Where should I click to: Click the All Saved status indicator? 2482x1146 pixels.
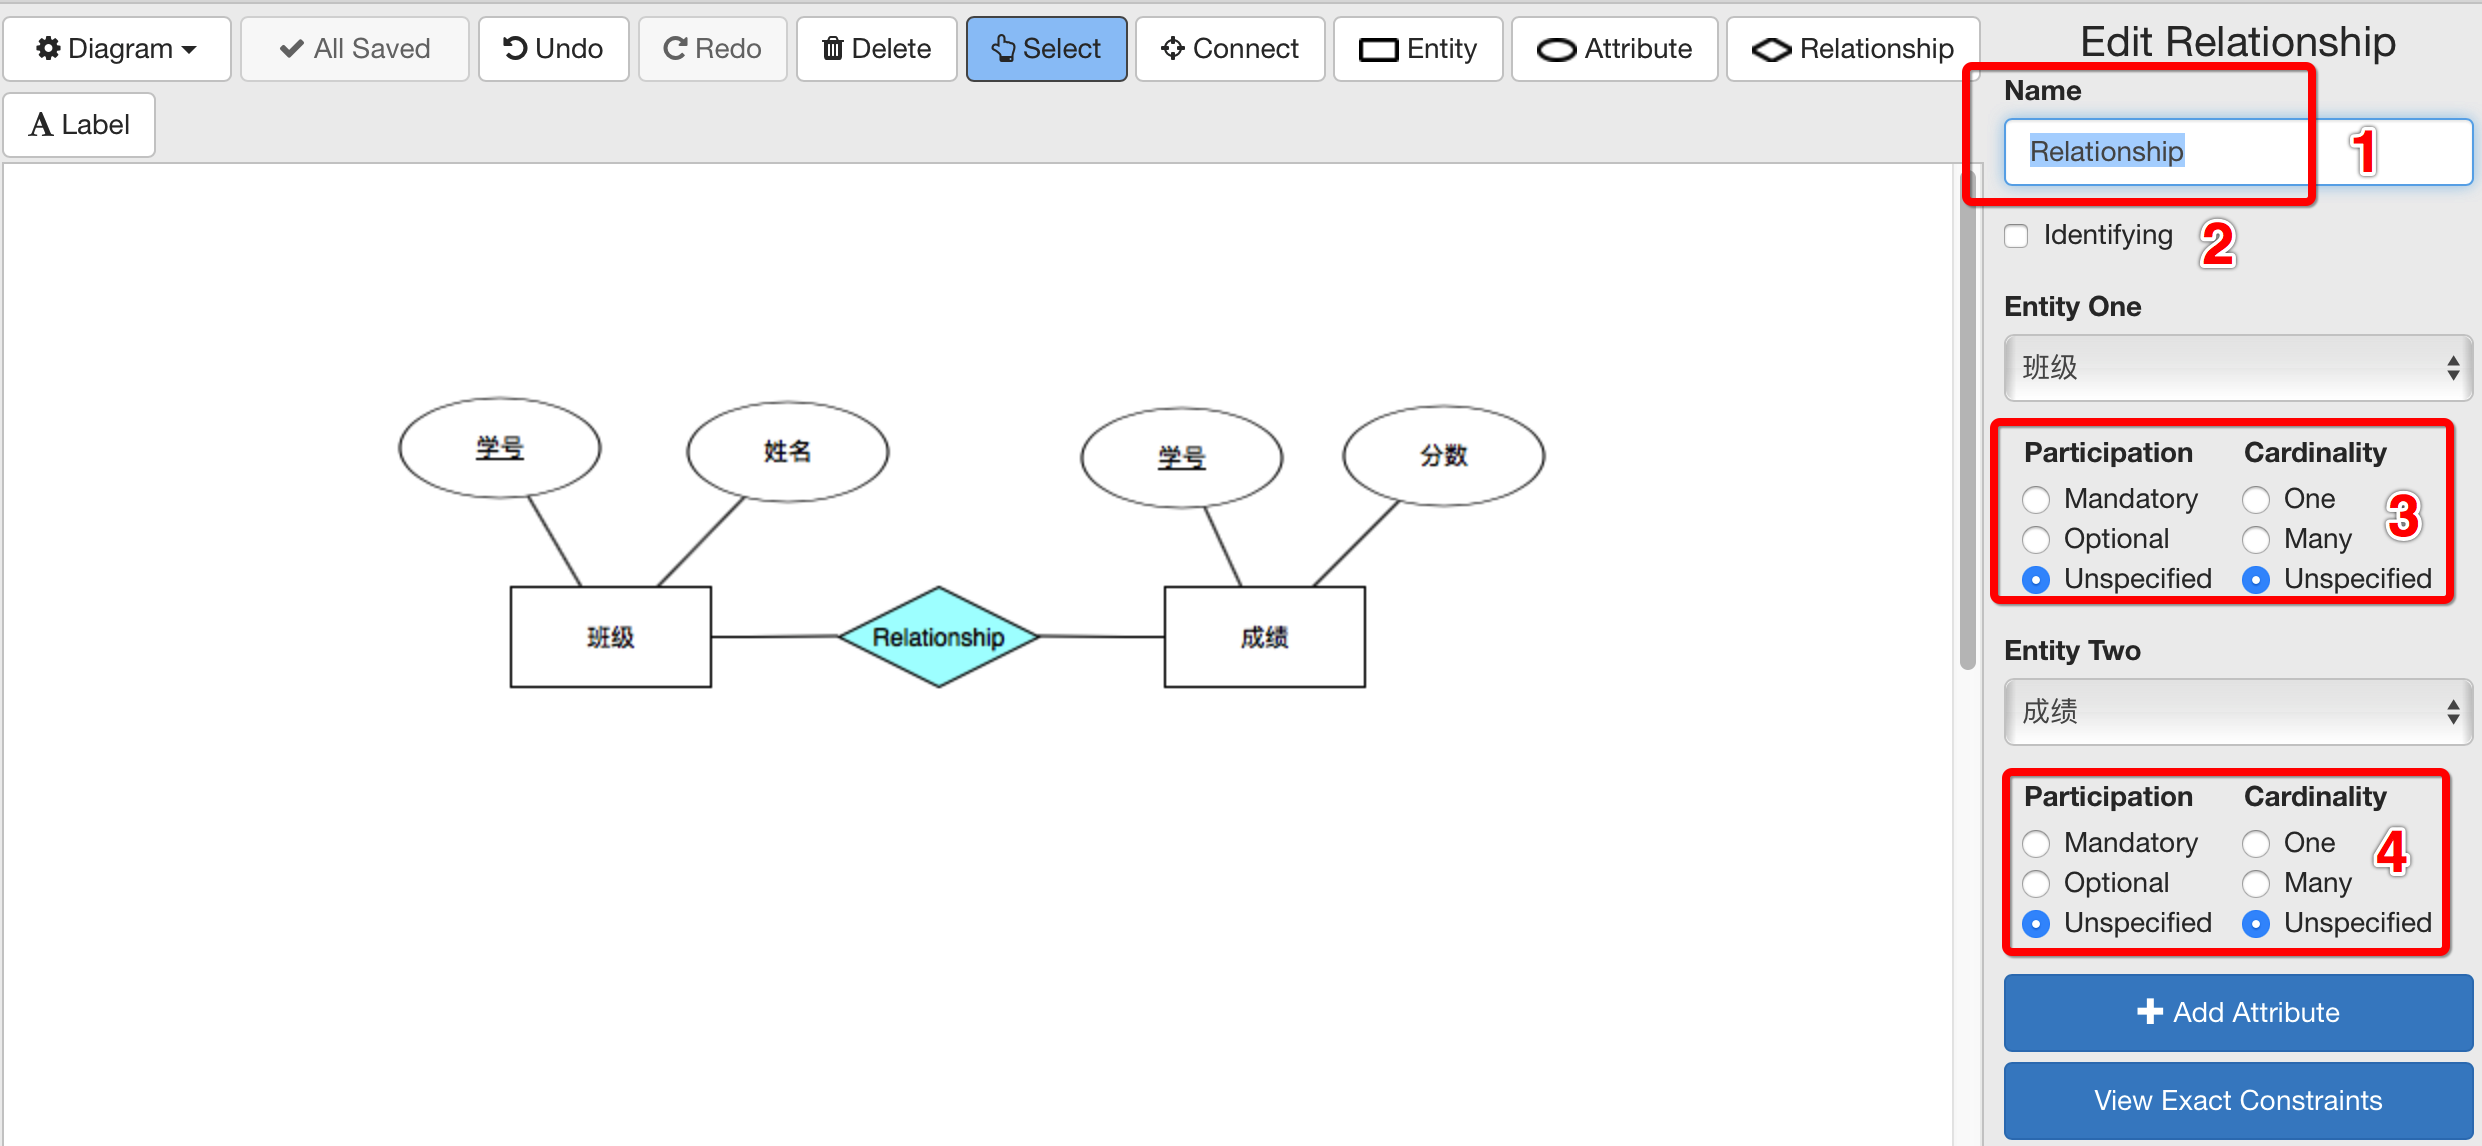point(355,48)
